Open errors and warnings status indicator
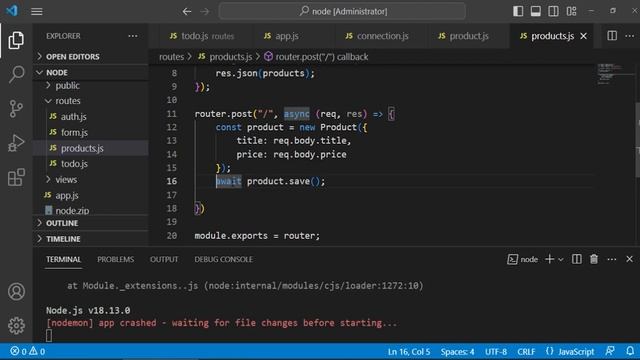 pyautogui.click(x=28, y=351)
